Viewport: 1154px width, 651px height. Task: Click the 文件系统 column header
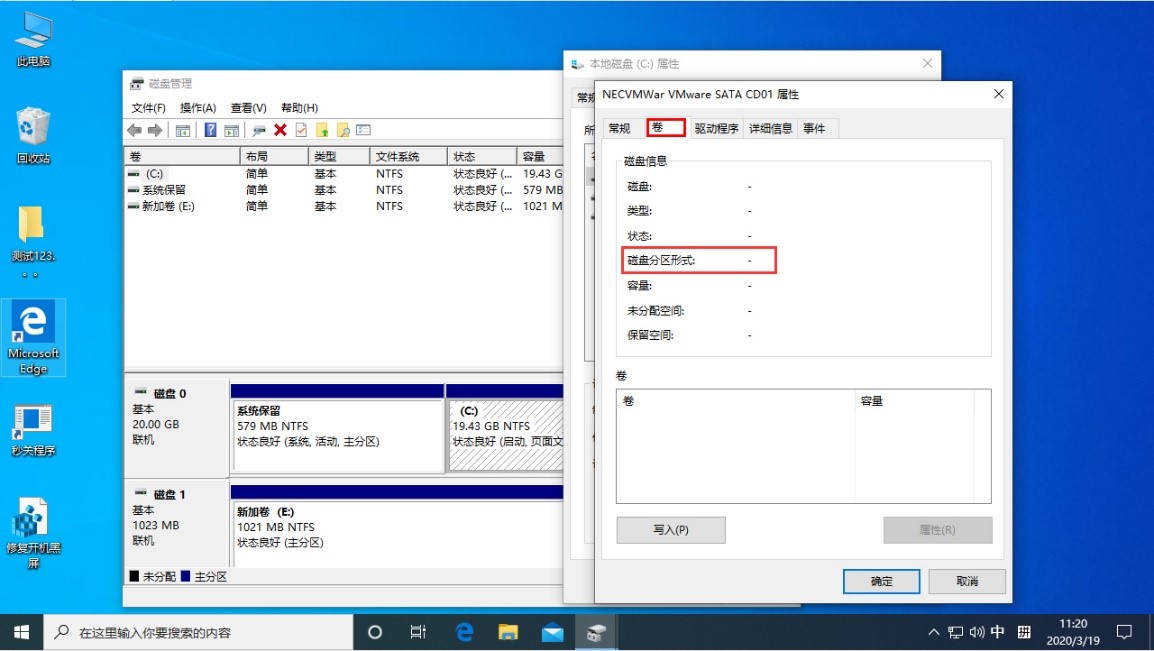point(408,157)
